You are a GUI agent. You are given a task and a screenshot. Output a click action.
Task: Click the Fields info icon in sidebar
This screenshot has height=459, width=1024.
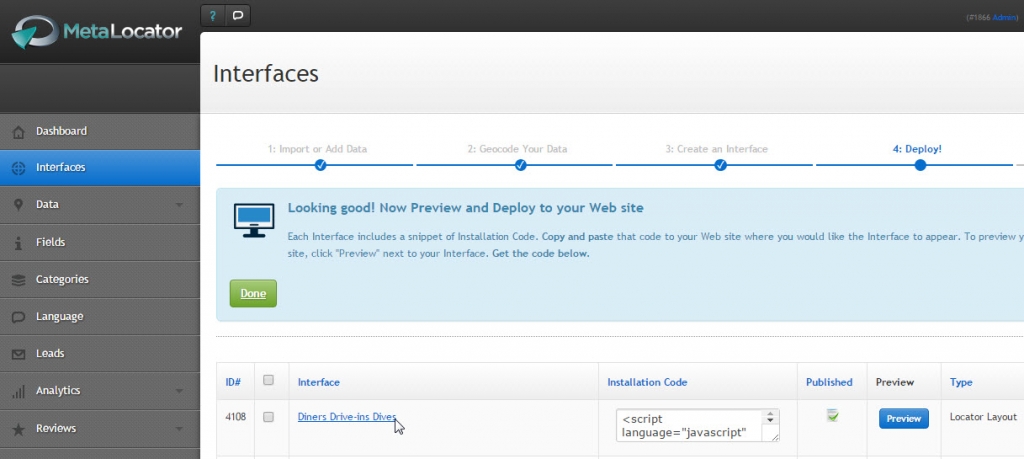19,242
